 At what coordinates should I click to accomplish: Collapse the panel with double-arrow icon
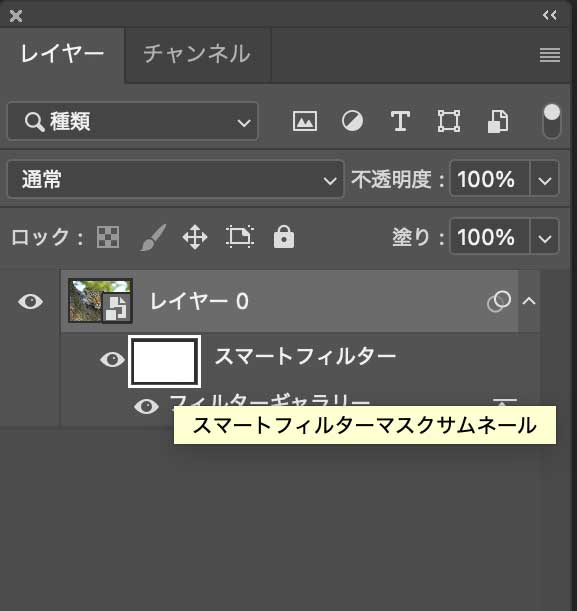550,15
